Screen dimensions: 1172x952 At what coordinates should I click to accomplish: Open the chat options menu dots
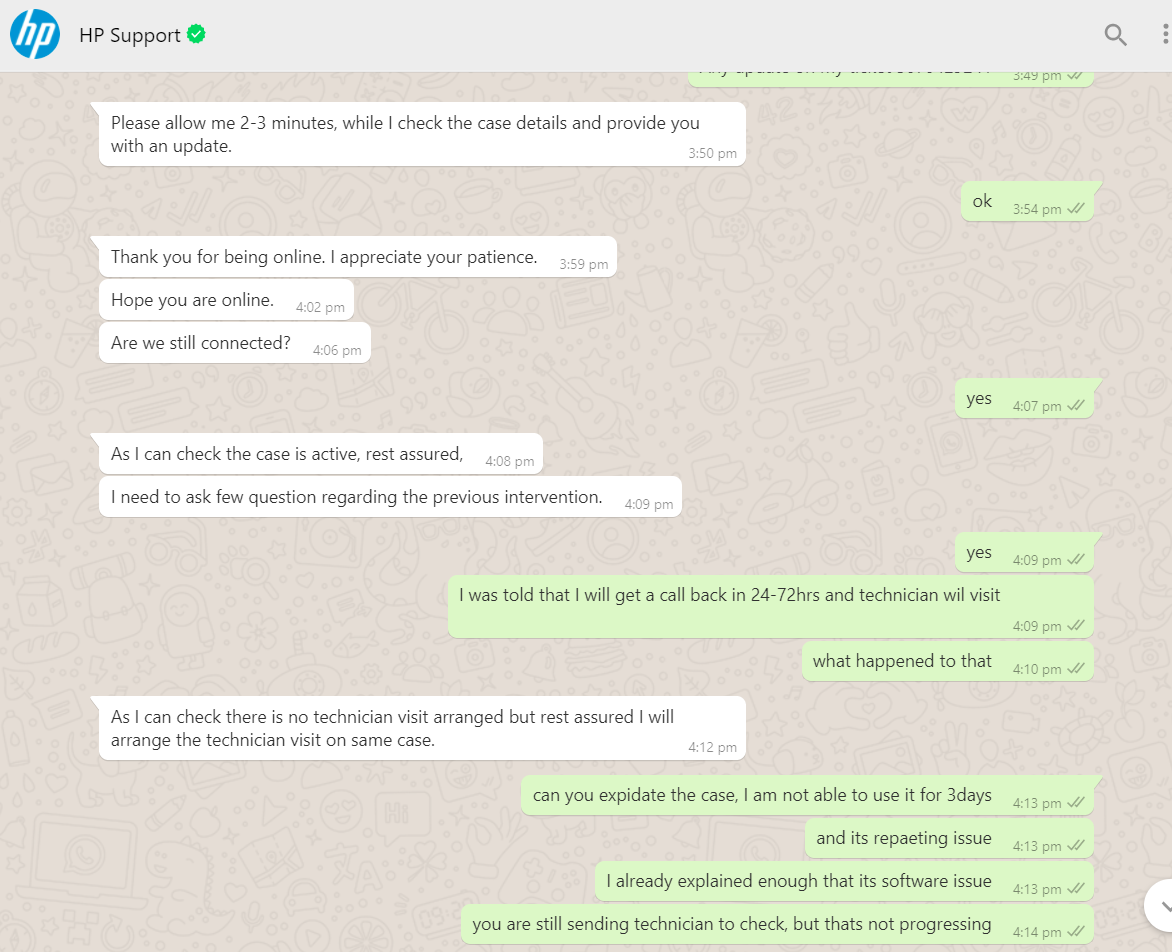click(x=1165, y=35)
